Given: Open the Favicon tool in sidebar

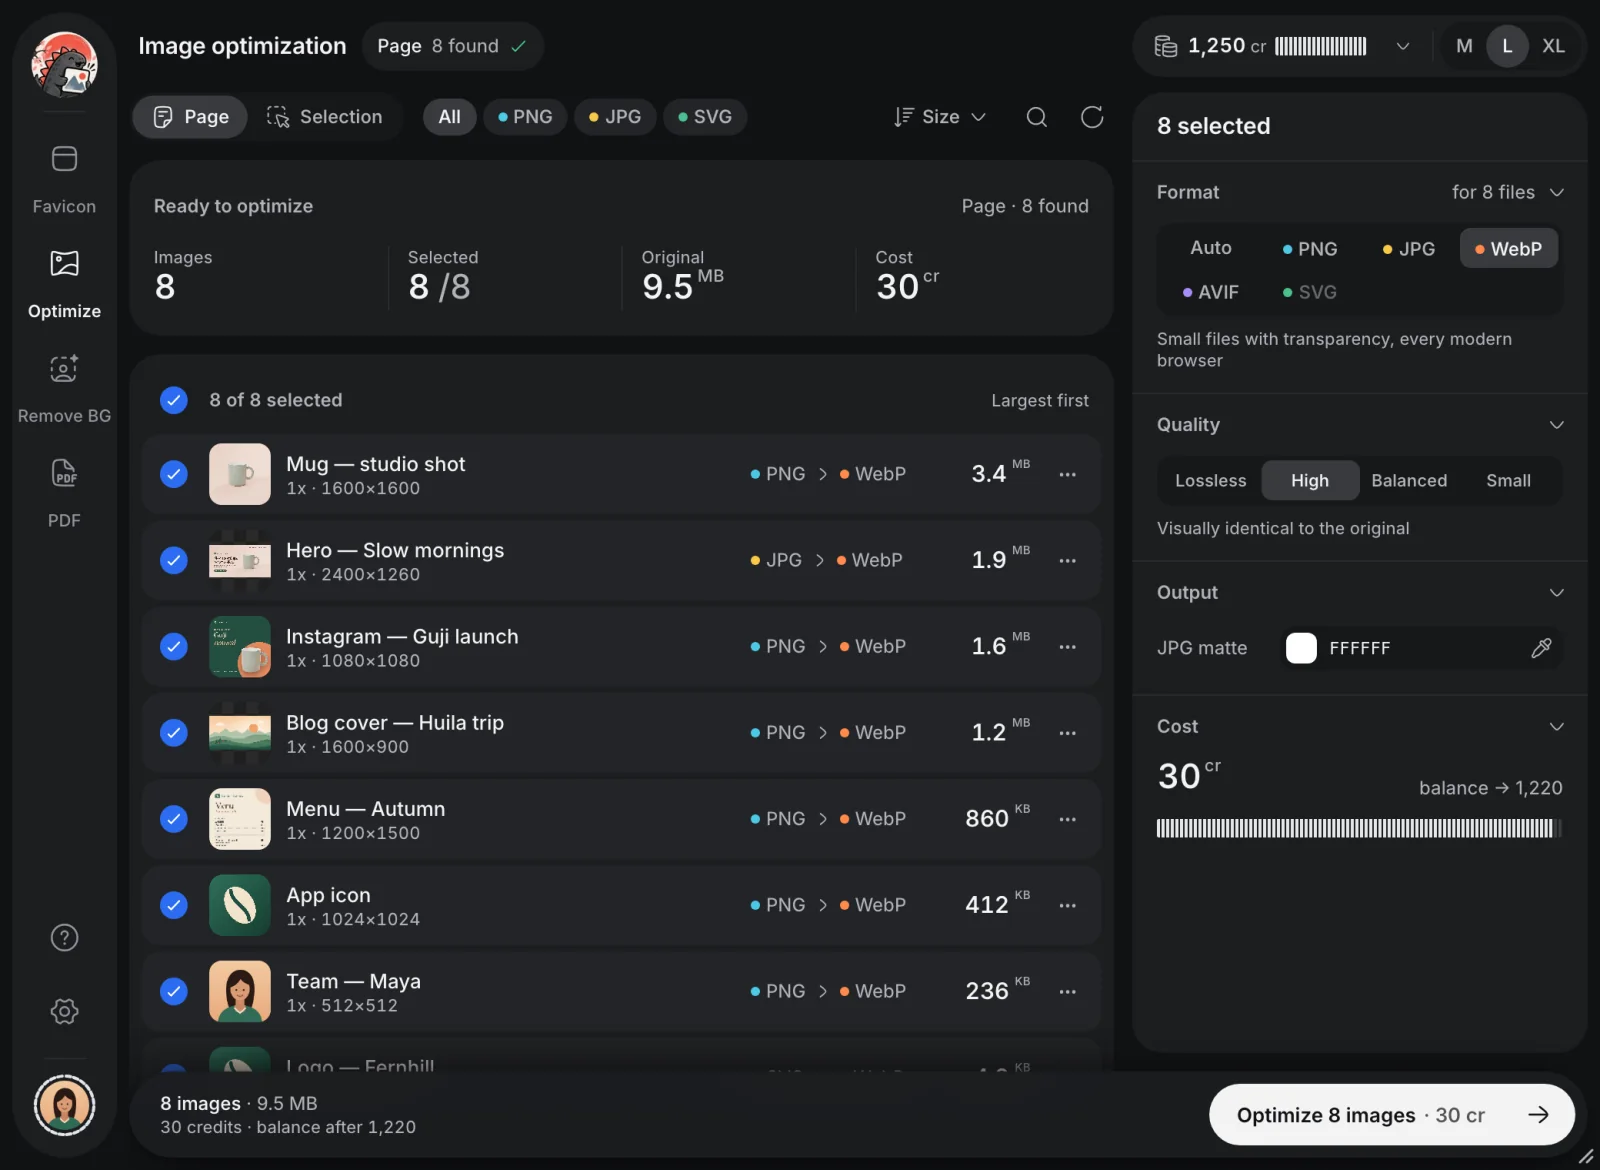Looking at the screenshot, I should 64,179.
